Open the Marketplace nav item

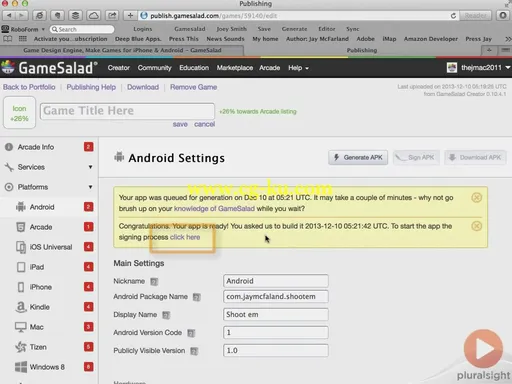point(235,68)
